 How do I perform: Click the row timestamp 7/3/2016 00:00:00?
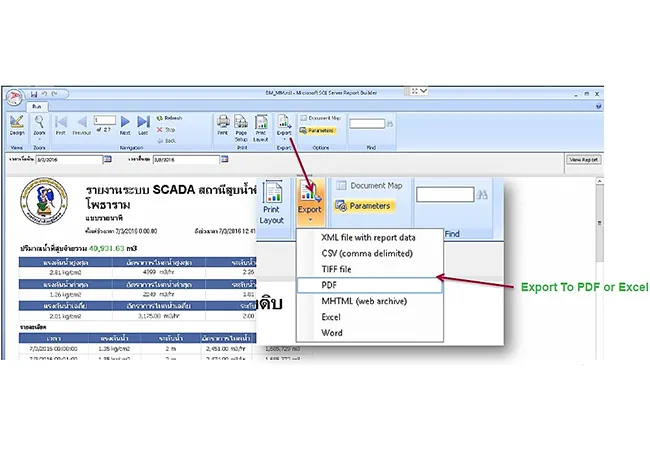tap(53, 349)
